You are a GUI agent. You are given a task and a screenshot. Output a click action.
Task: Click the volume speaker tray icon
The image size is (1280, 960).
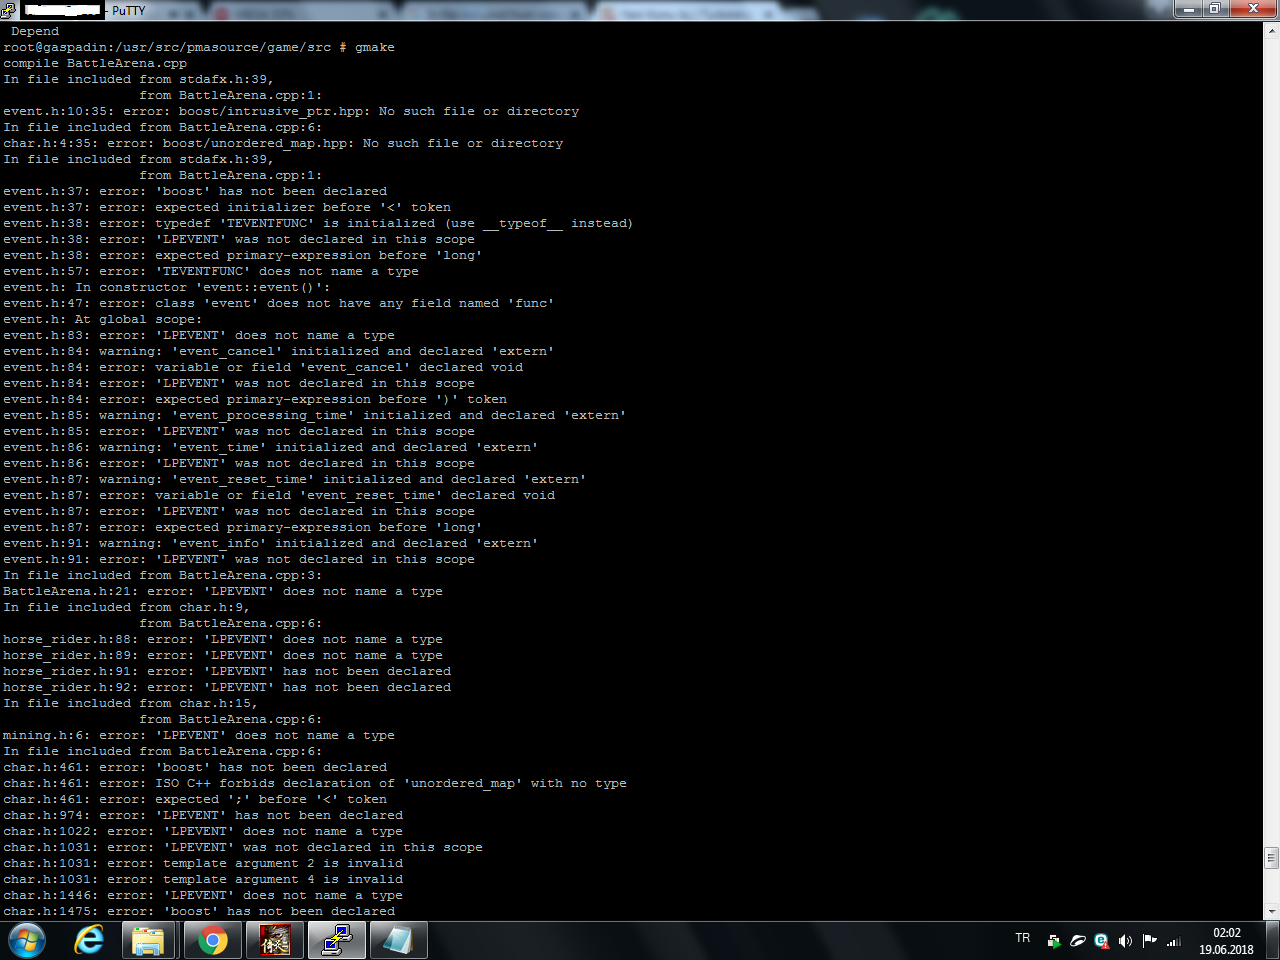pyautogui.click(x=1125, y=941)
